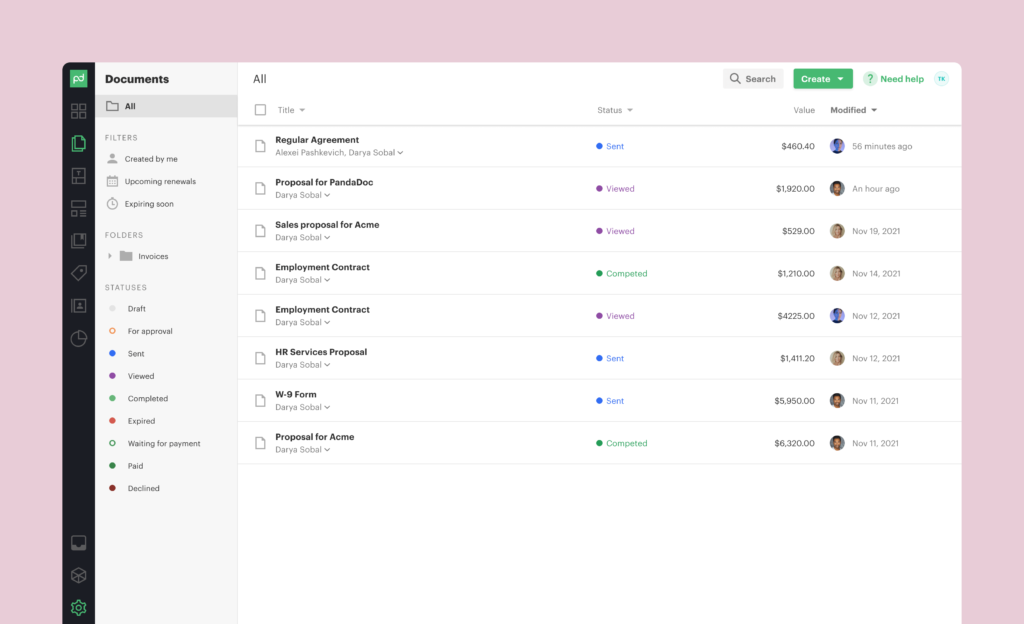Open the Contacts icon in left rail
The image size is (1024, 624).
(78, 306)
